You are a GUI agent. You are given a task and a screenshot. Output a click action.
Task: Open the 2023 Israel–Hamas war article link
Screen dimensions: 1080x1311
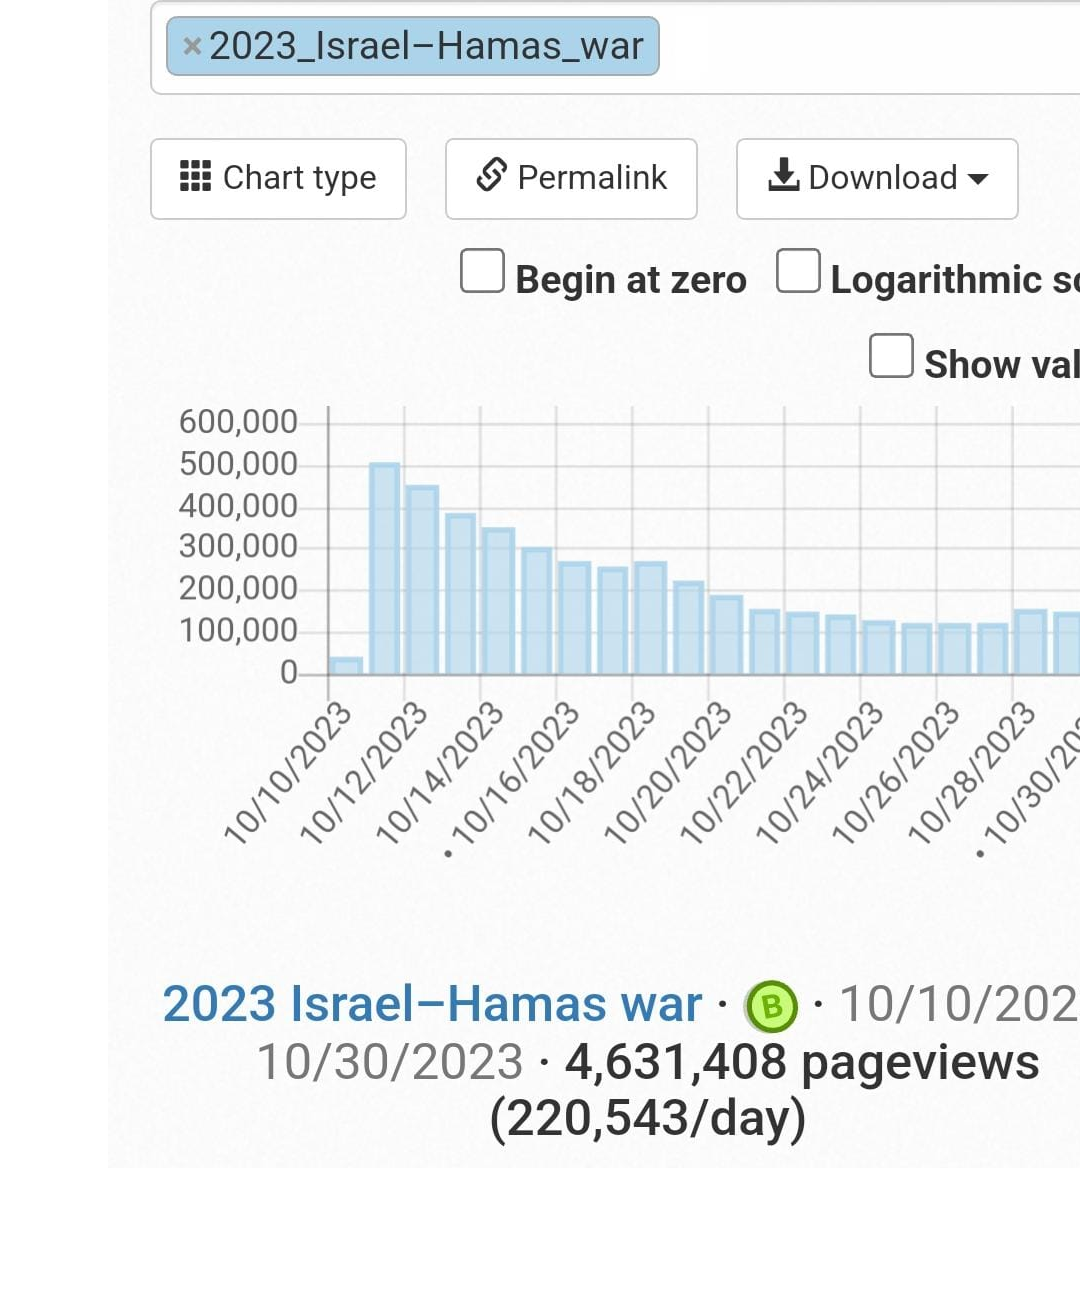pos(432,1004)
